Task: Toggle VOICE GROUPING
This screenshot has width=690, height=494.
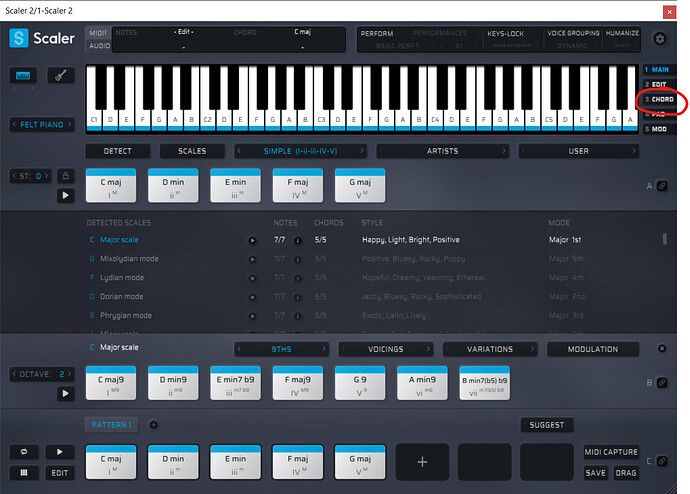Action: (x=573, y=33)
